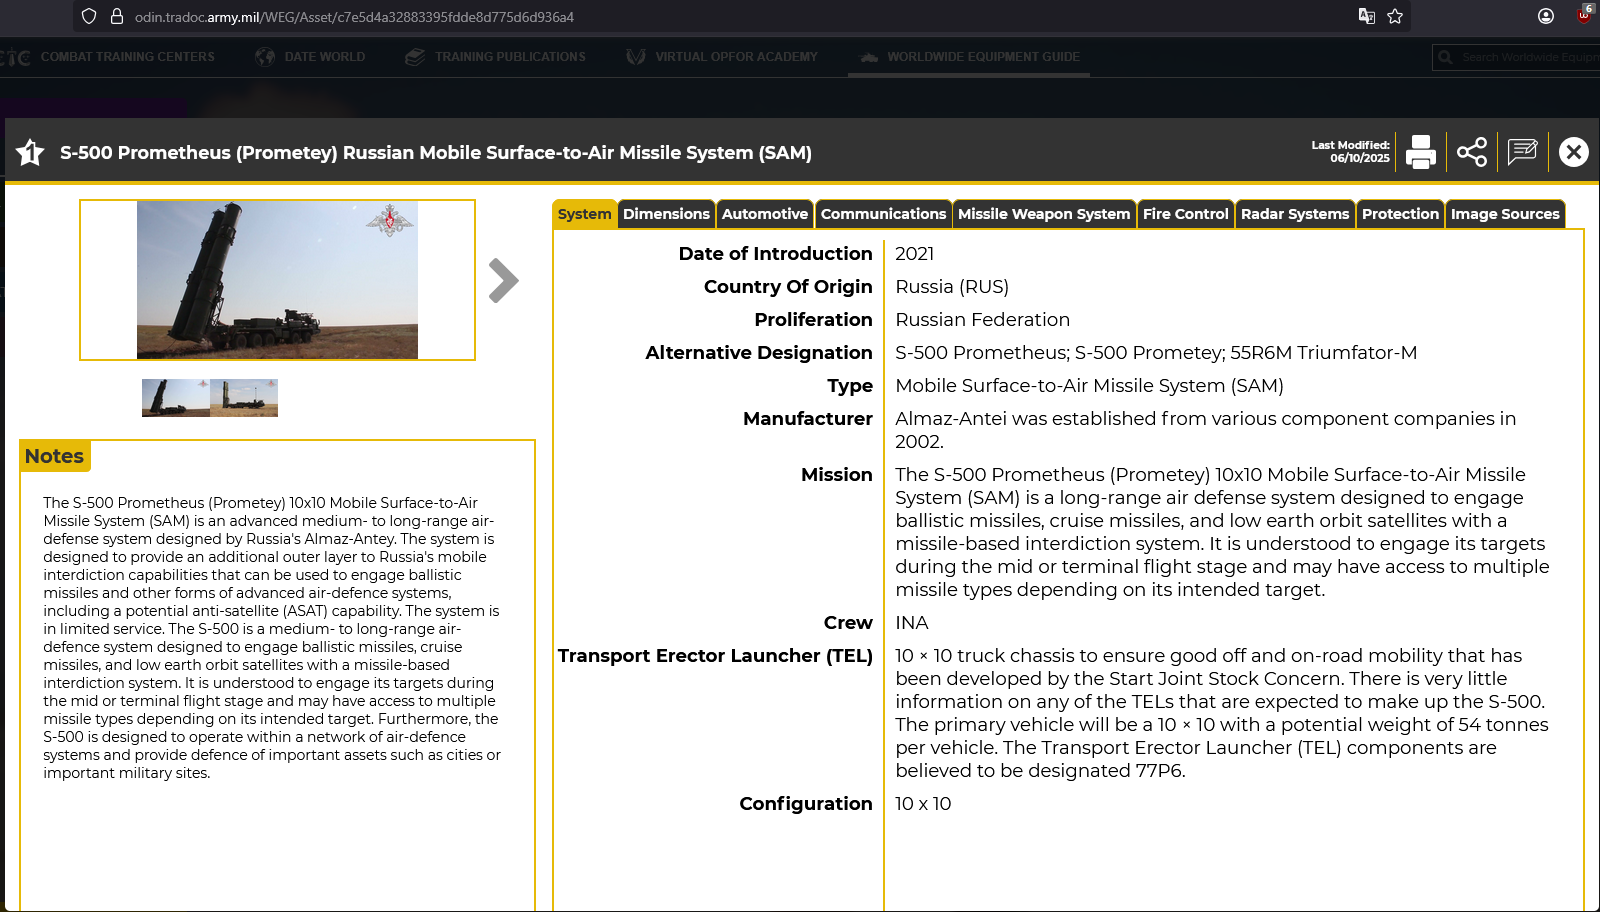Open Worldwide Equipment Guide menu

969,57
